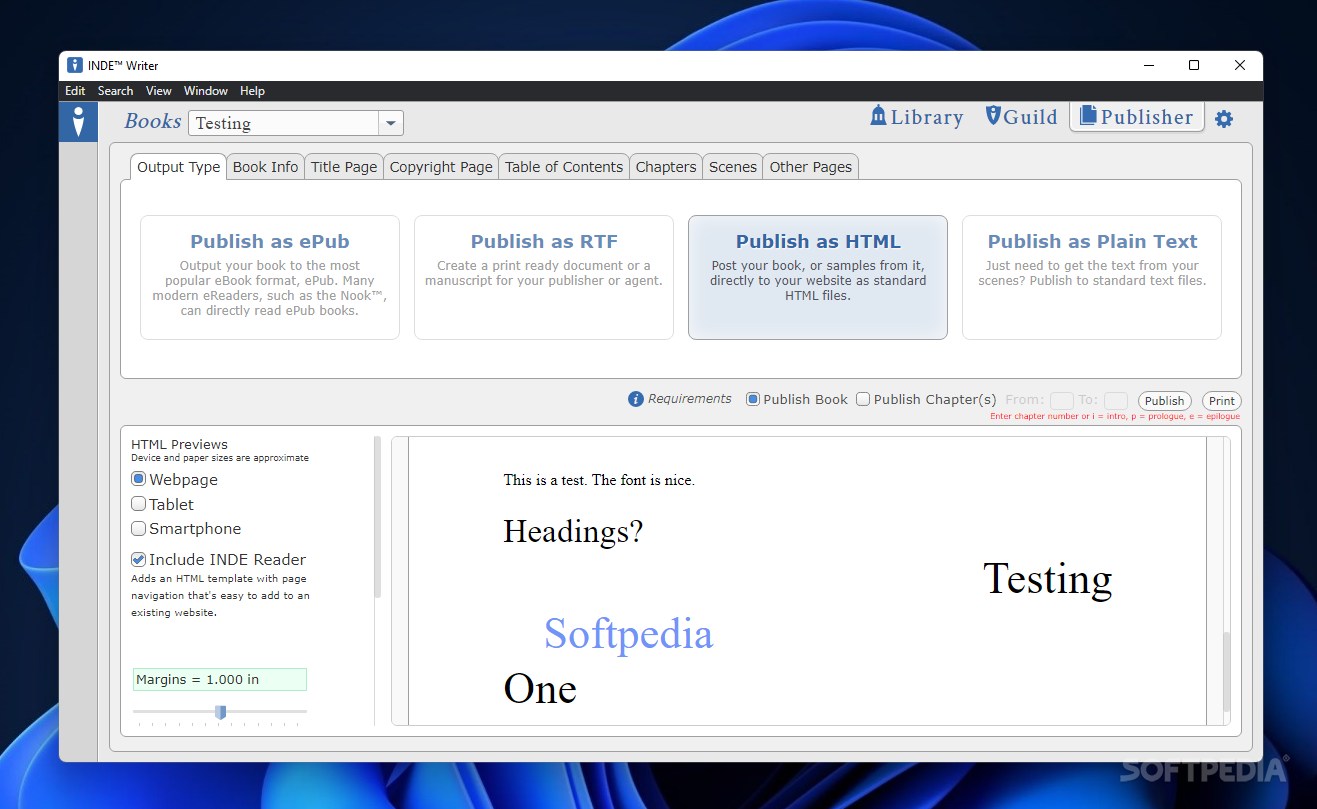Select the Publish Book option

[753, 399]
